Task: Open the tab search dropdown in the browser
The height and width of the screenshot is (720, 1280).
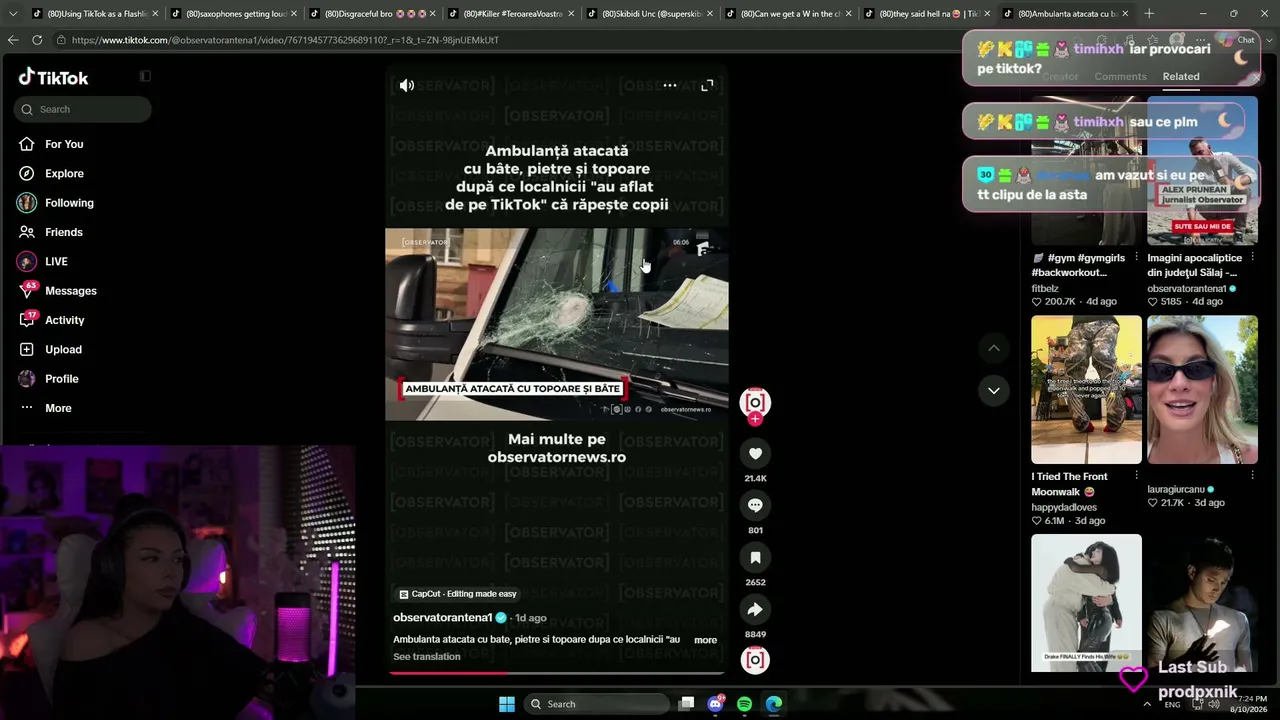Action: coord(13,14)
